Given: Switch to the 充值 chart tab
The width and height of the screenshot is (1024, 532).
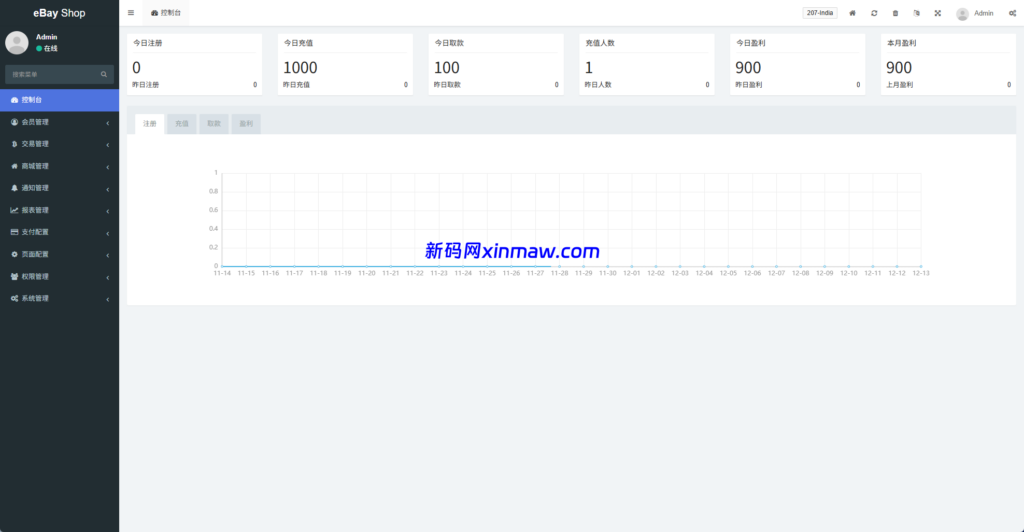Looking at the screenshot, I should [182, 123].
